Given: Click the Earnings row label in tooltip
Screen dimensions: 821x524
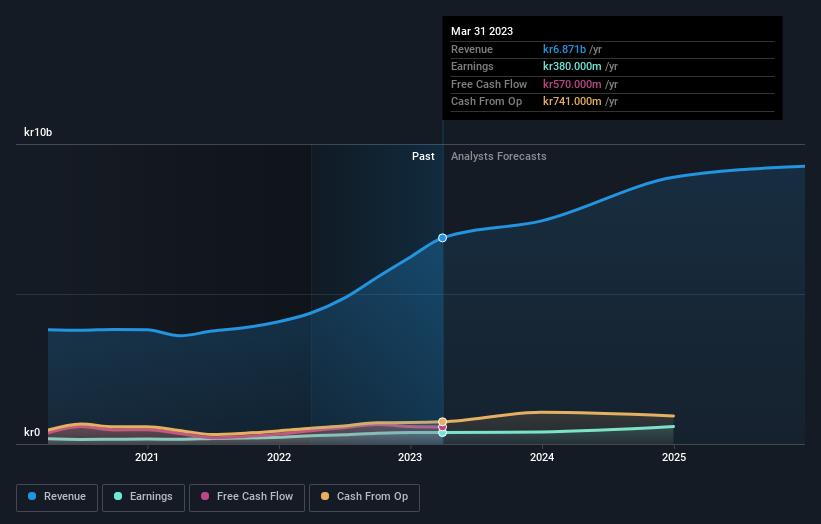Looking at the screenshot, I should [472, 66].
